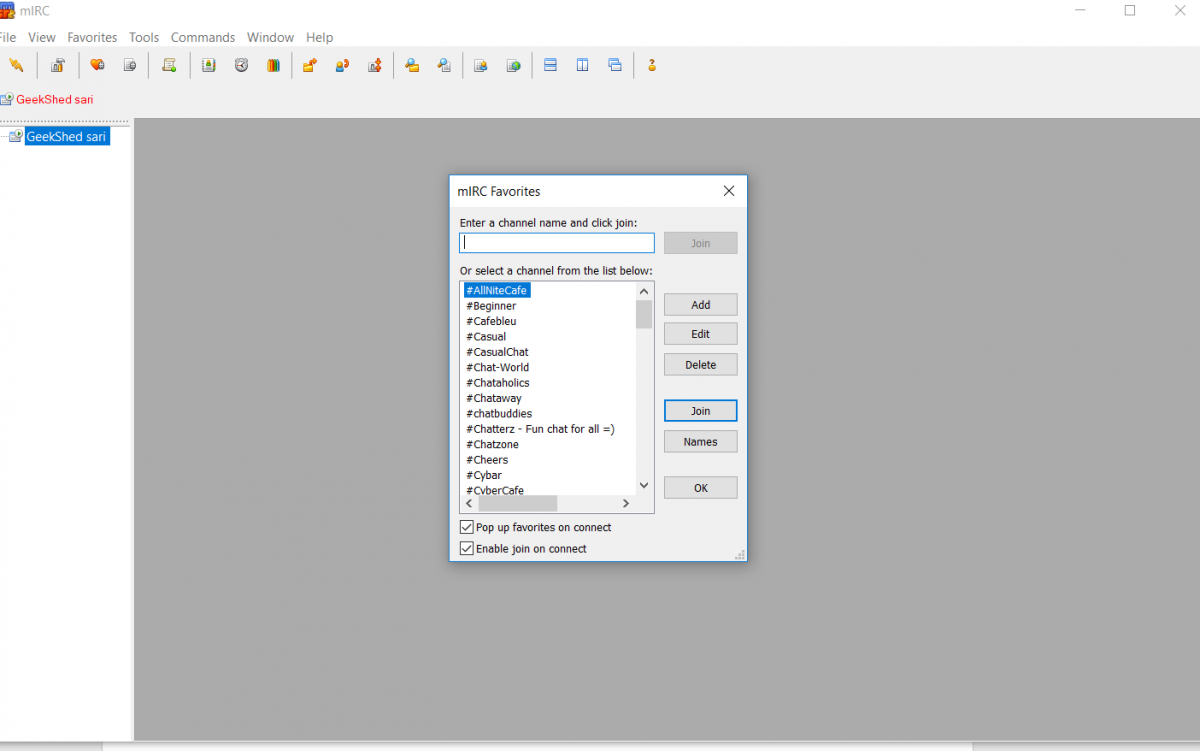This screenshot has width=1200, height=751.
Task: Click the Delete button in Favorites dialog
Action: pos(701,365)
